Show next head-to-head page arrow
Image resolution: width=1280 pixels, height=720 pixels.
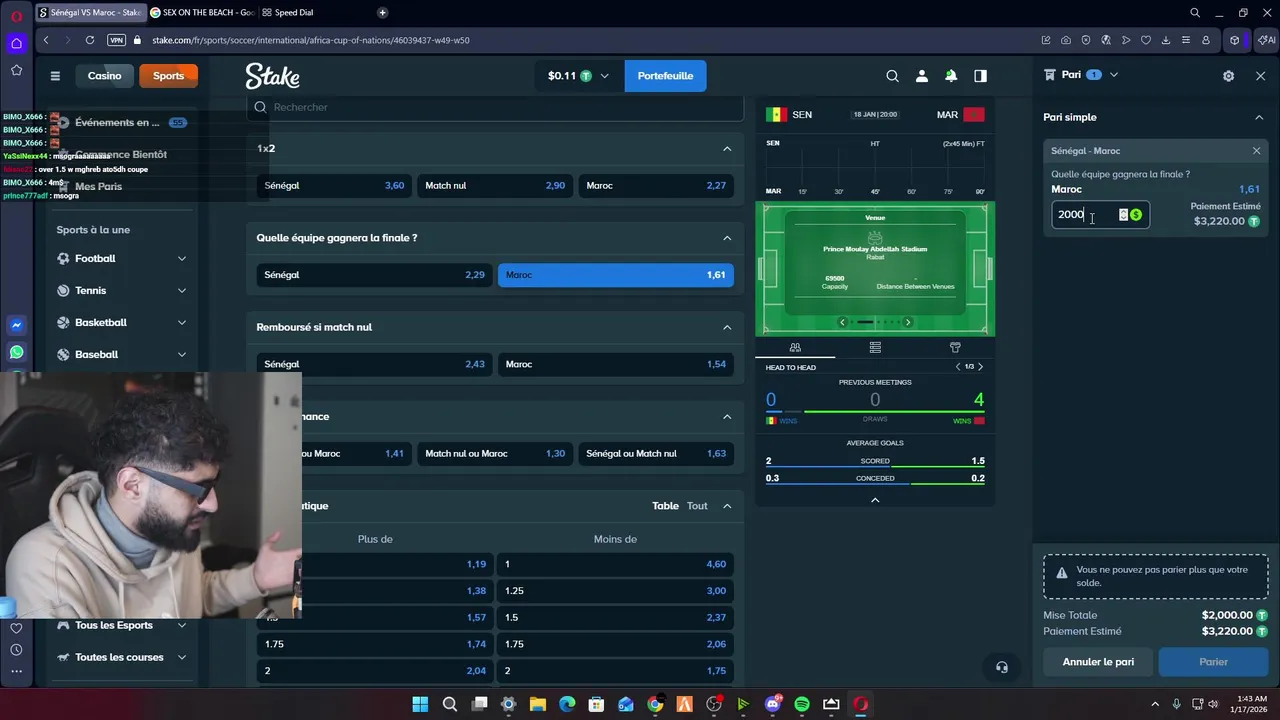(980, 367)
